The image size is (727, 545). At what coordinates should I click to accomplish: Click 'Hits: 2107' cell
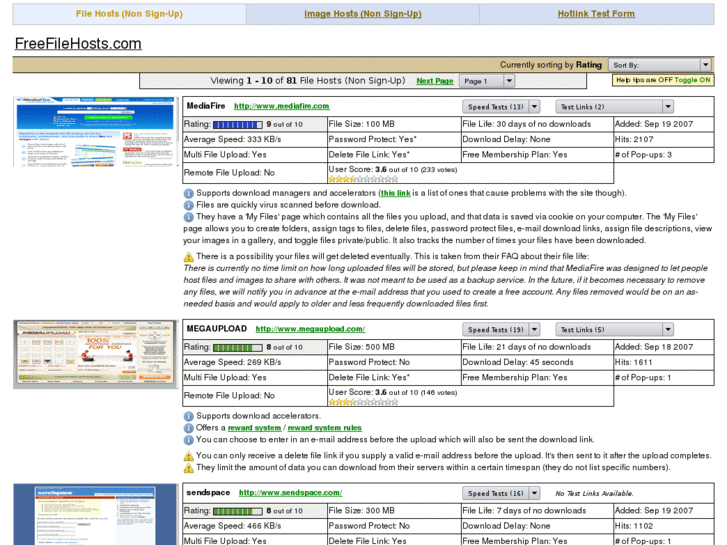point(664,140)
